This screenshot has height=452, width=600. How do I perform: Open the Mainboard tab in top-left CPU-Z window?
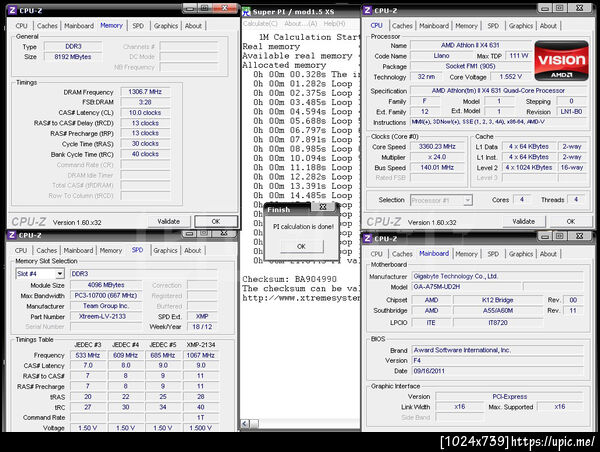coord(79,26)
